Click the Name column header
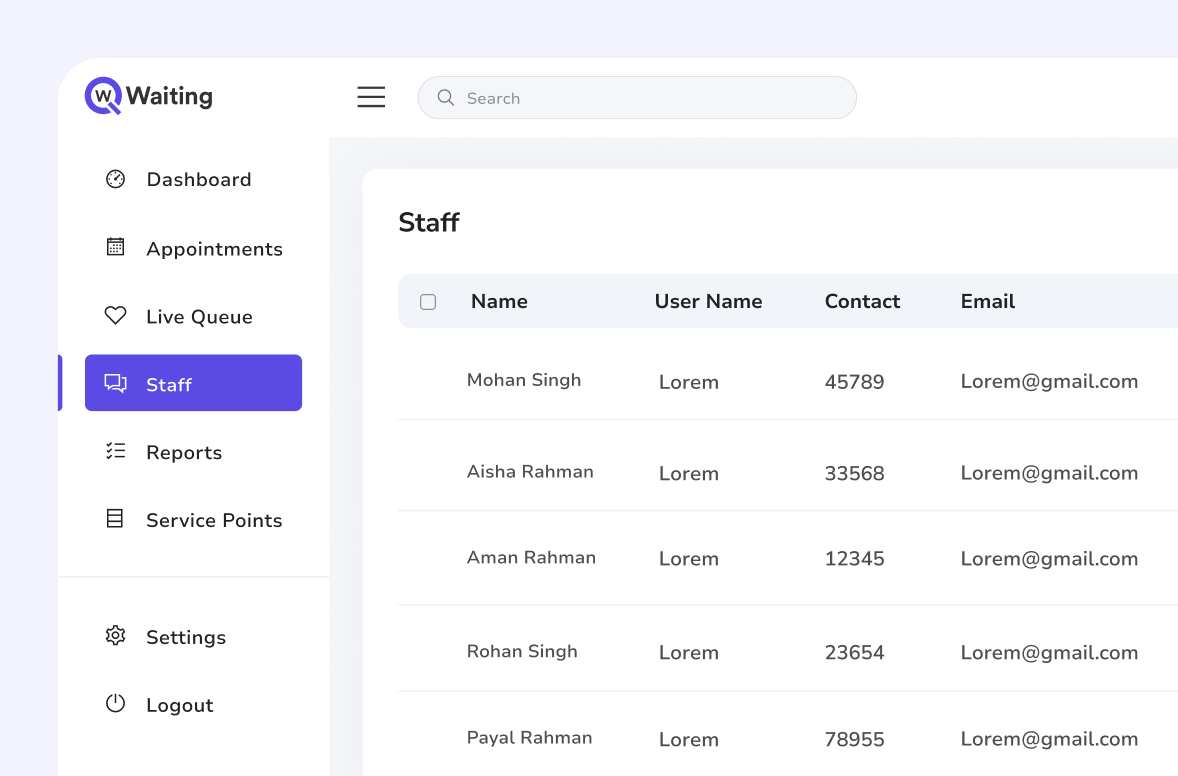The width and height of the screenshot is (1178, 776). coord(499,301)
